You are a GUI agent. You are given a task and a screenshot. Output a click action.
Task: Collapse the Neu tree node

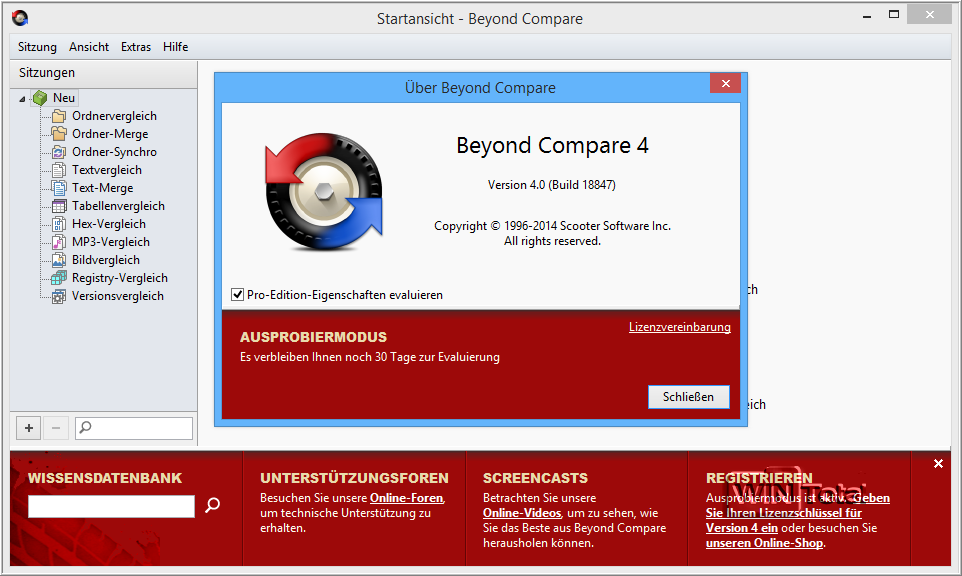22,99
